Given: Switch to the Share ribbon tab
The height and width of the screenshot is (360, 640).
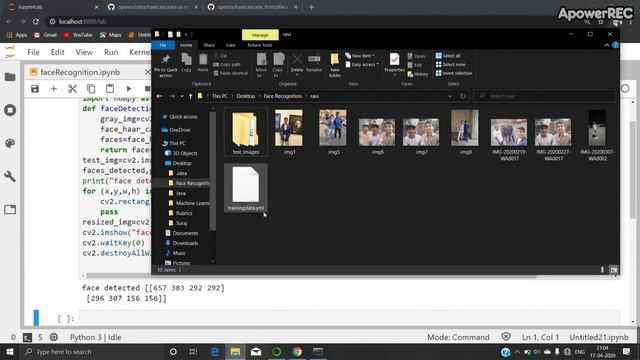Looking at the screenshot, I should (x=209, y=45).
